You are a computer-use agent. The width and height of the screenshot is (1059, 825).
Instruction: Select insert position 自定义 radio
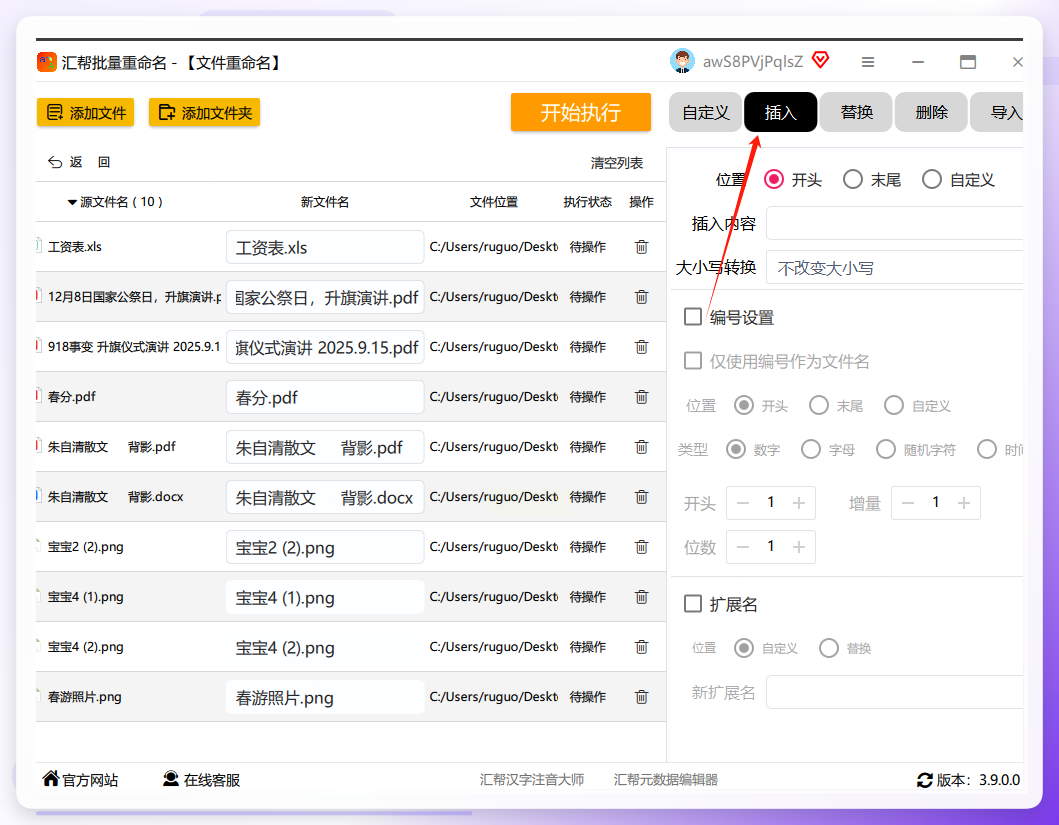pos(931,180)
